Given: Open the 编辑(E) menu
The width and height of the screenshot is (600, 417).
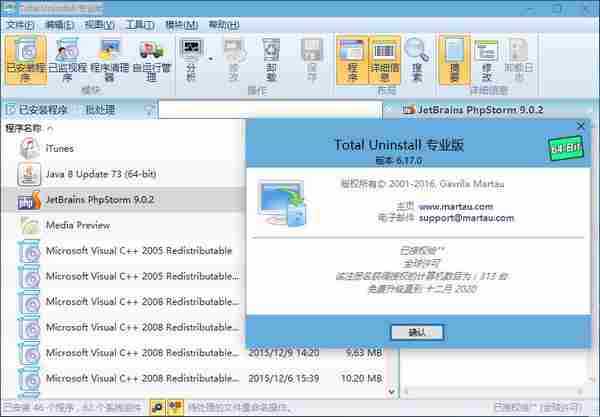Looking at the screenshot, I should click(60, 25).
